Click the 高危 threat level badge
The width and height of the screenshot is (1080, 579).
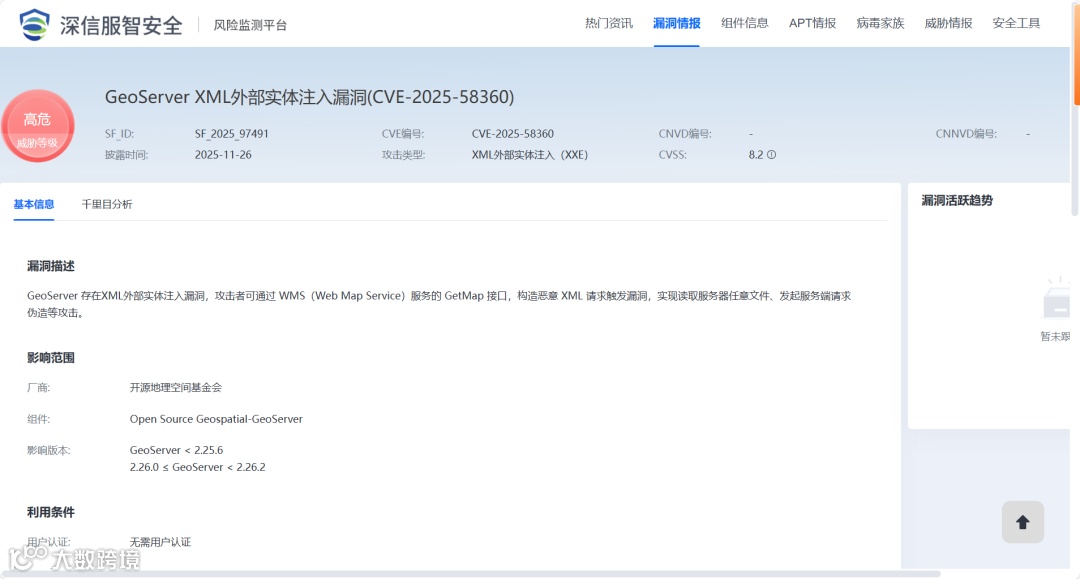point(38,126)
